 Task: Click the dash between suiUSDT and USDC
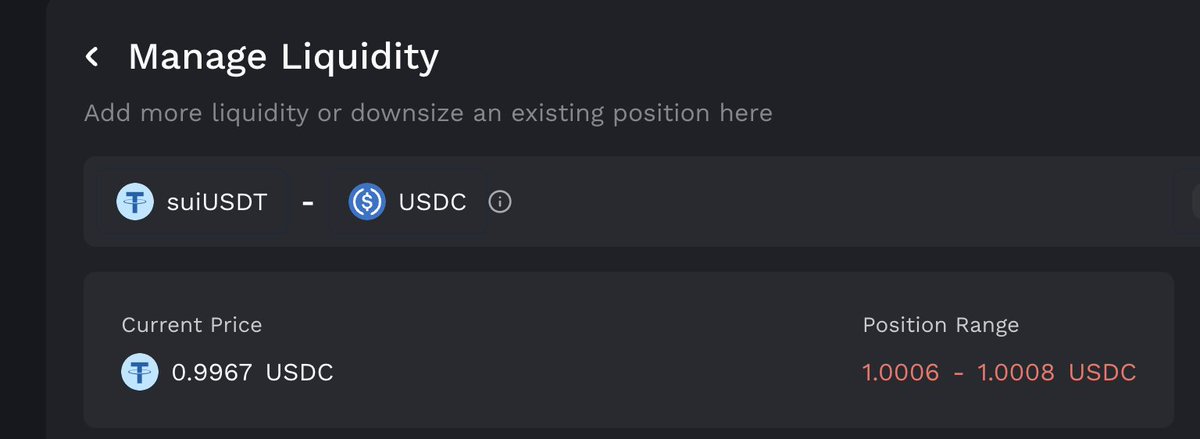[x=308, y=203]
